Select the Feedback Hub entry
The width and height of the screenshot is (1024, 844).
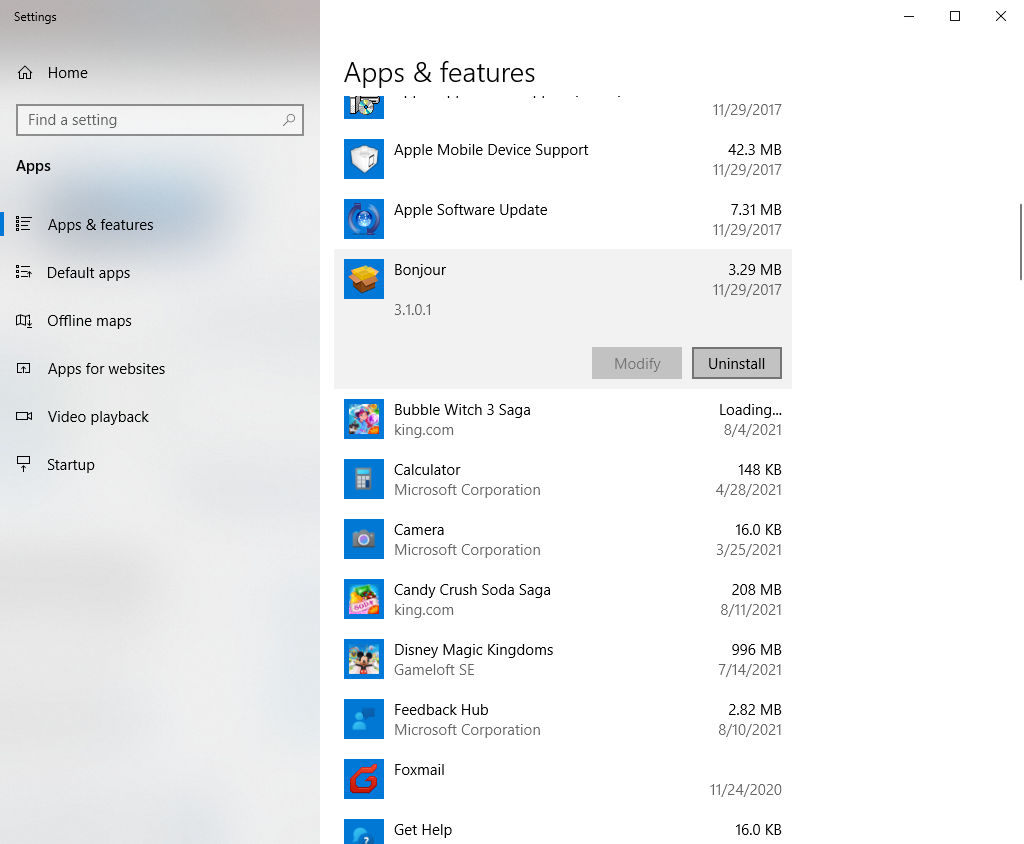[563, 720]
